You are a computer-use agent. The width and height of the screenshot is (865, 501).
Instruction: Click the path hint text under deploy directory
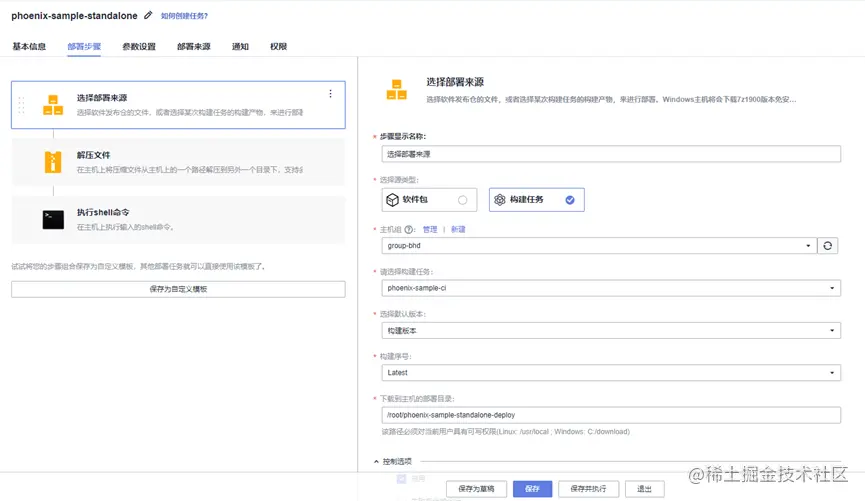[505, 431]
